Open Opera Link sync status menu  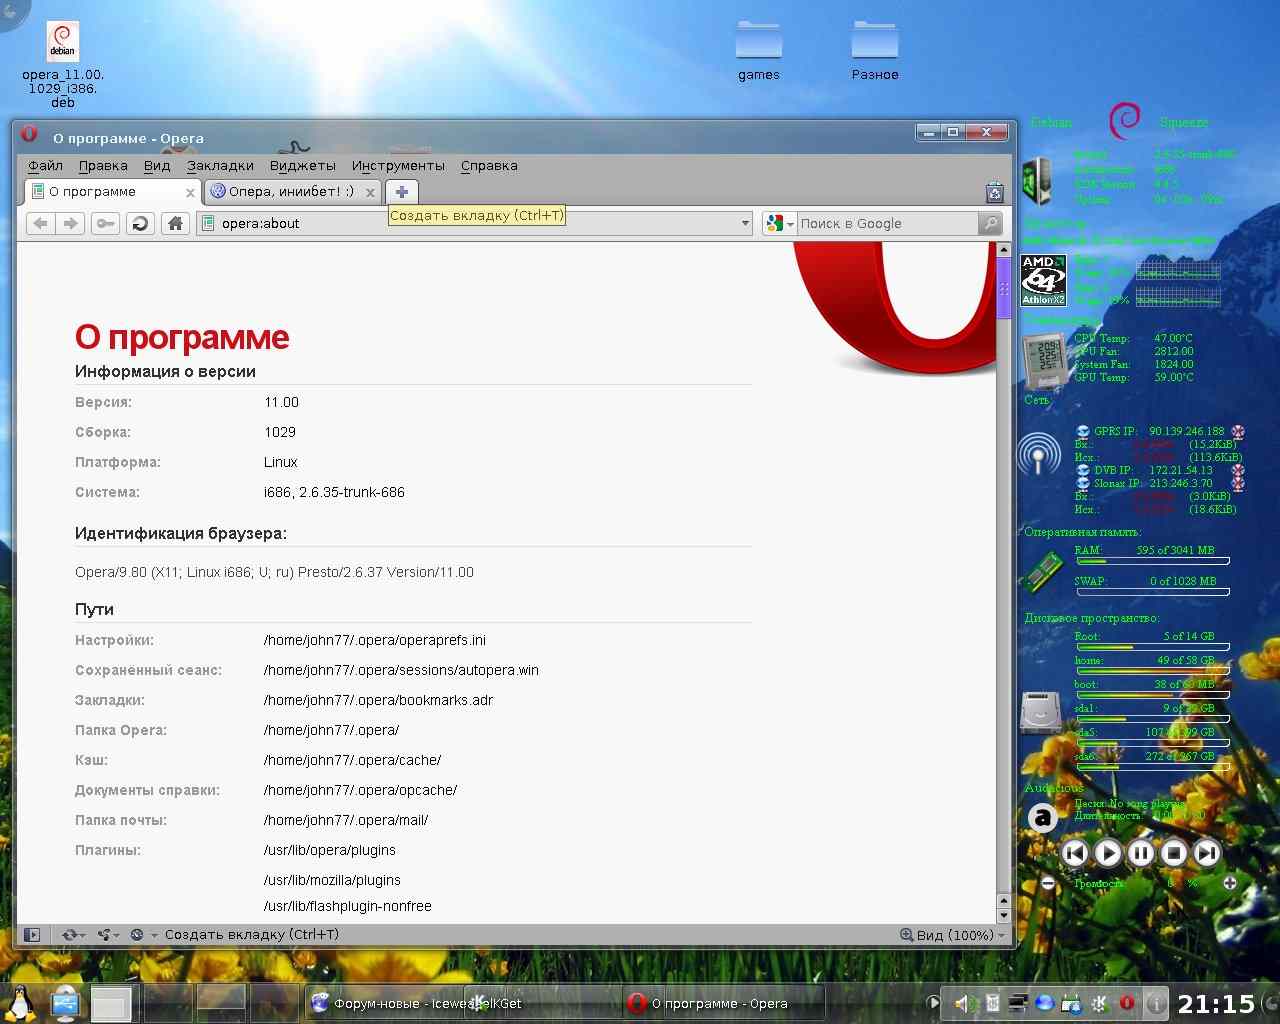point(73,935)
